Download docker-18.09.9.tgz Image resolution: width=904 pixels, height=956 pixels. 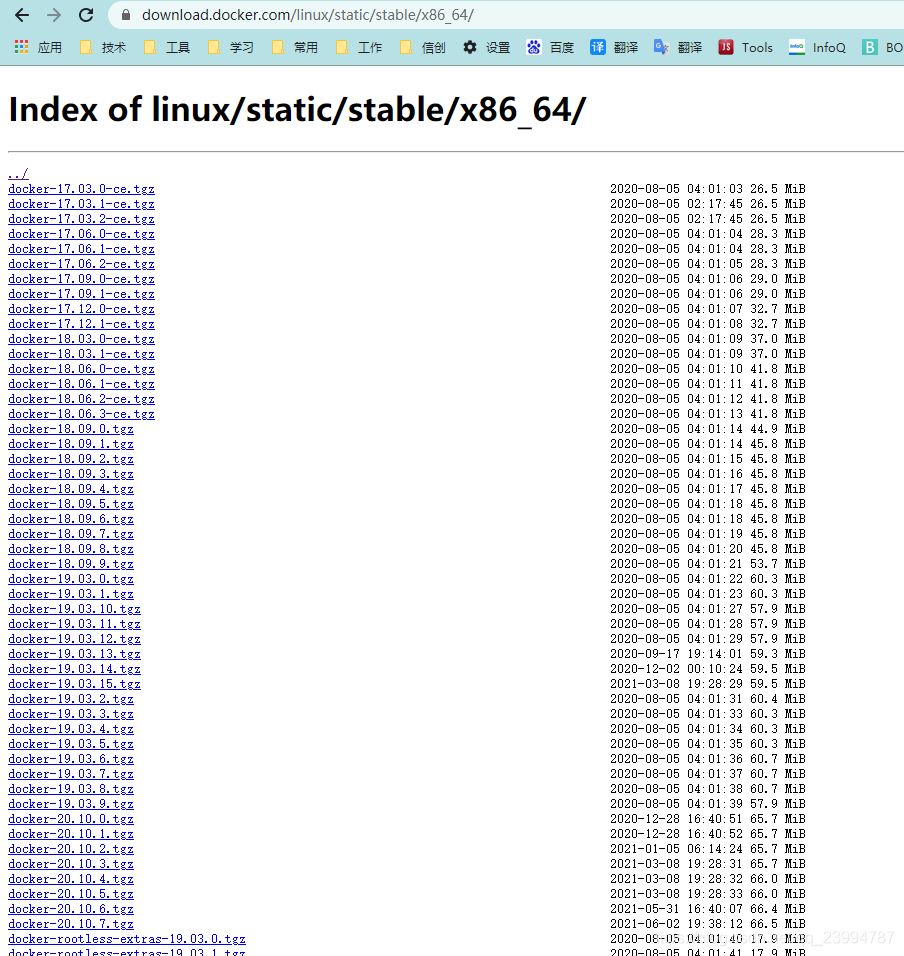pos(71,564)
